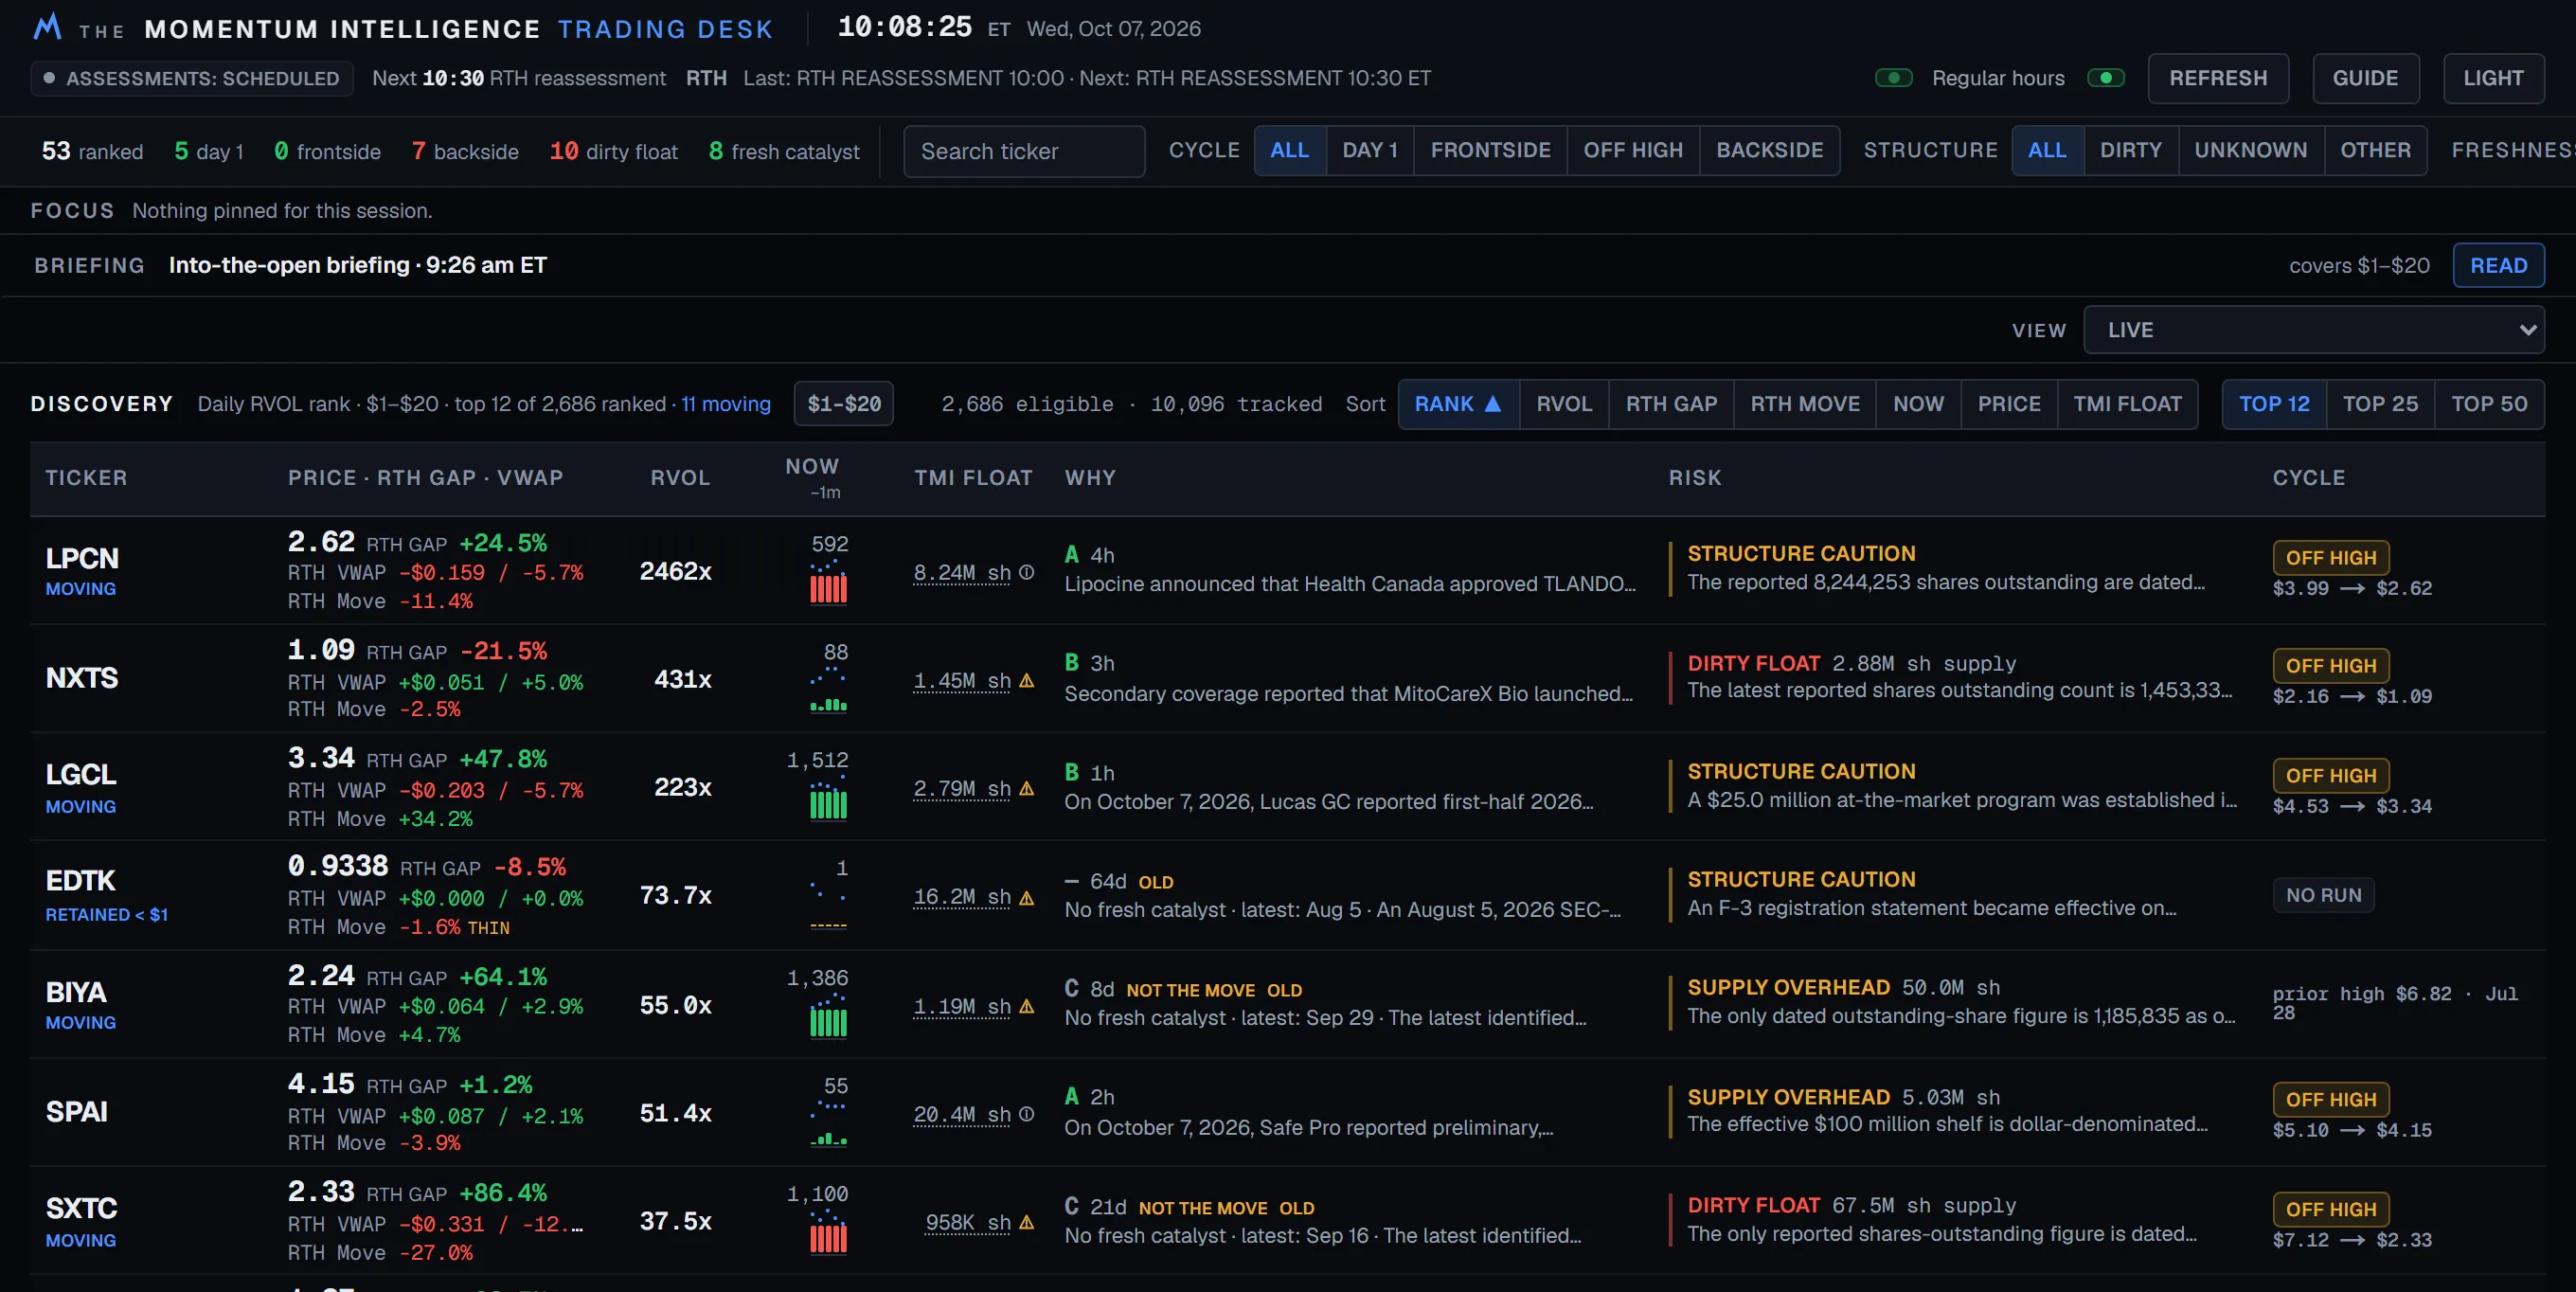Screen dimensions: 2576x1292
Task: Click the NO RUN badge in the EDTK row
Action: 2323,895
